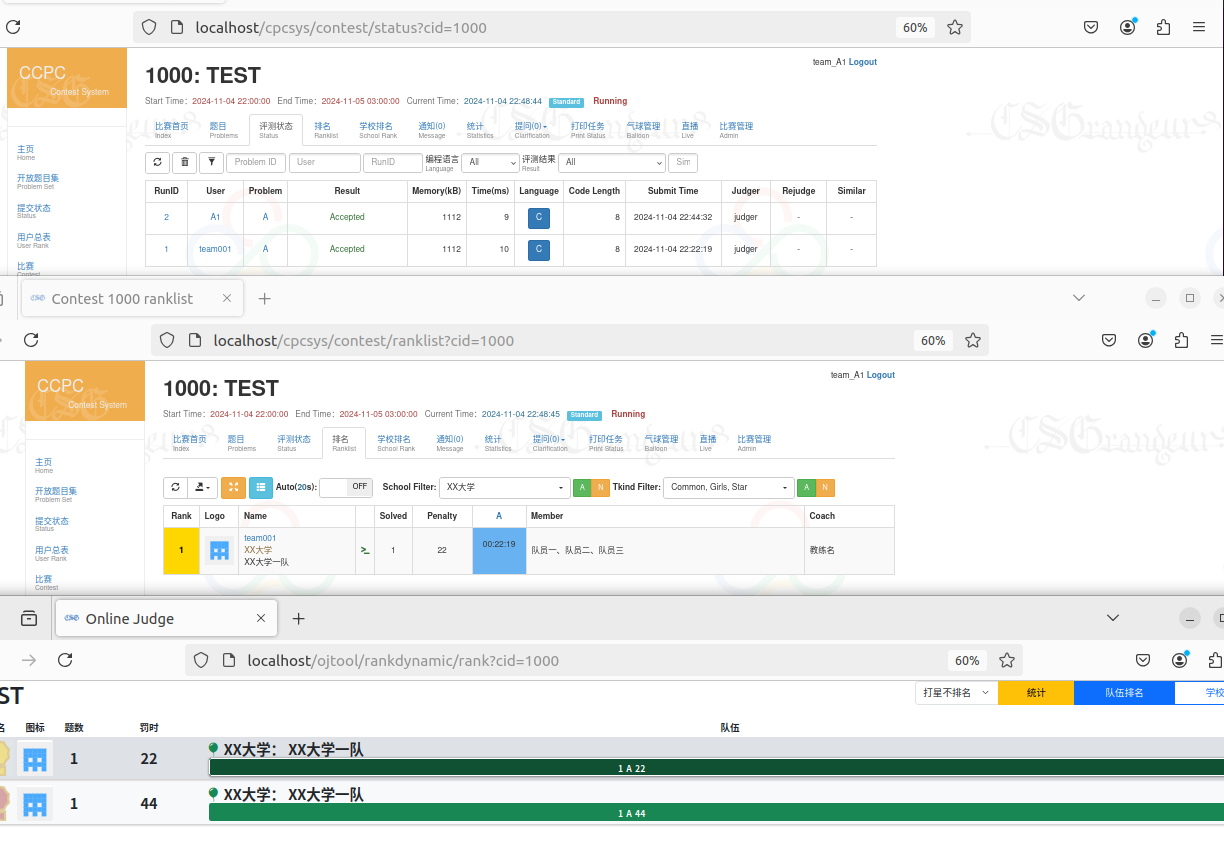Click Logout in the status window

863,62
